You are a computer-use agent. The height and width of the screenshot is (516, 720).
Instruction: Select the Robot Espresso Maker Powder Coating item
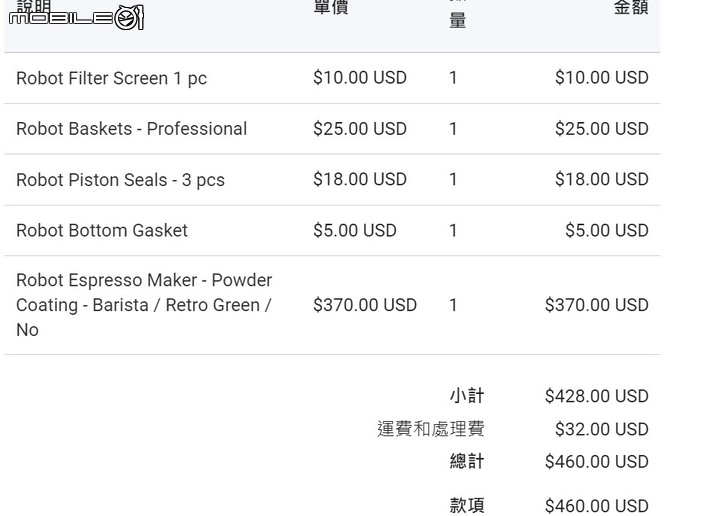(144, 305)
